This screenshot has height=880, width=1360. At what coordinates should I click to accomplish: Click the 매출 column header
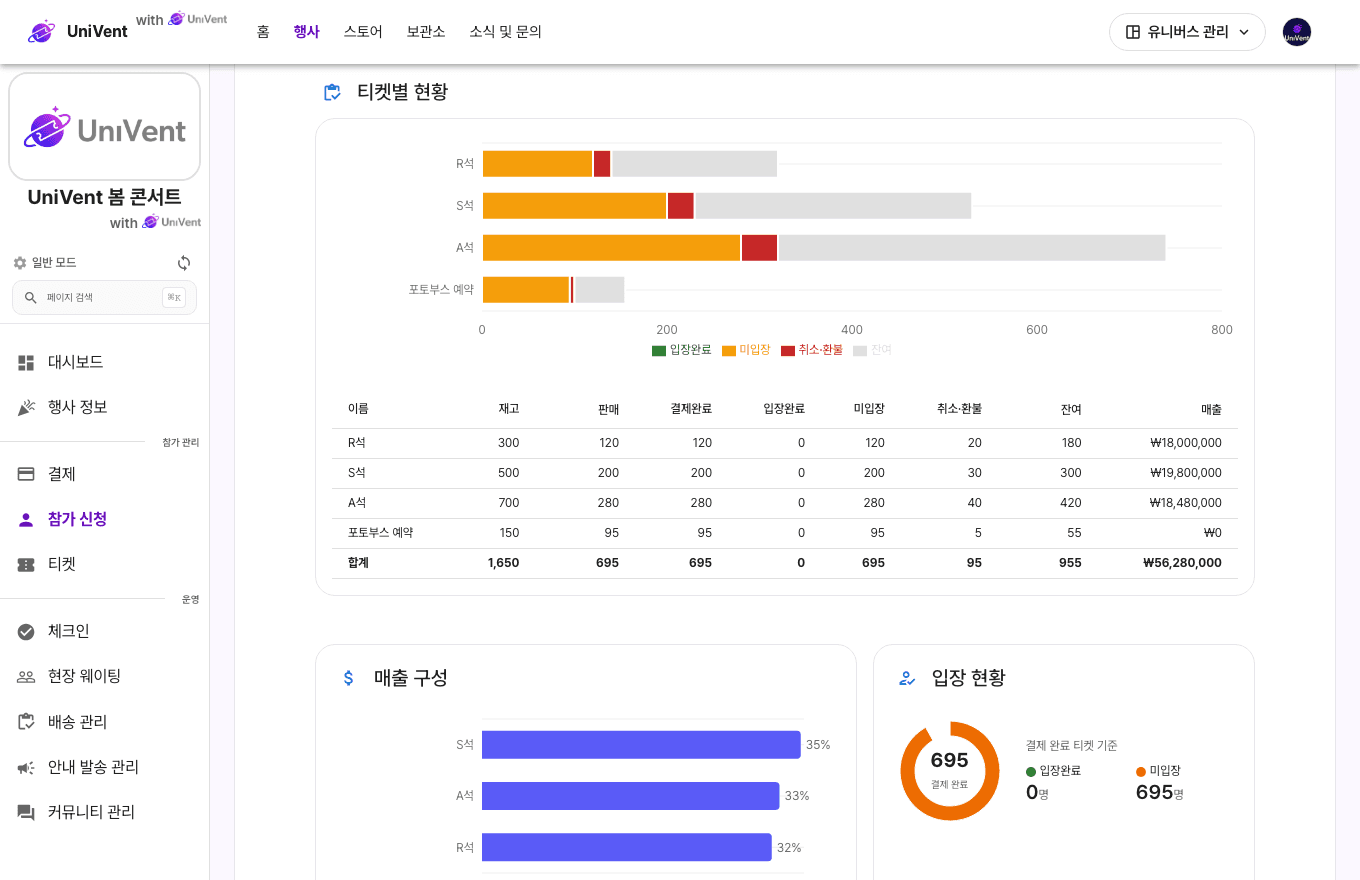pos(1211,409)
